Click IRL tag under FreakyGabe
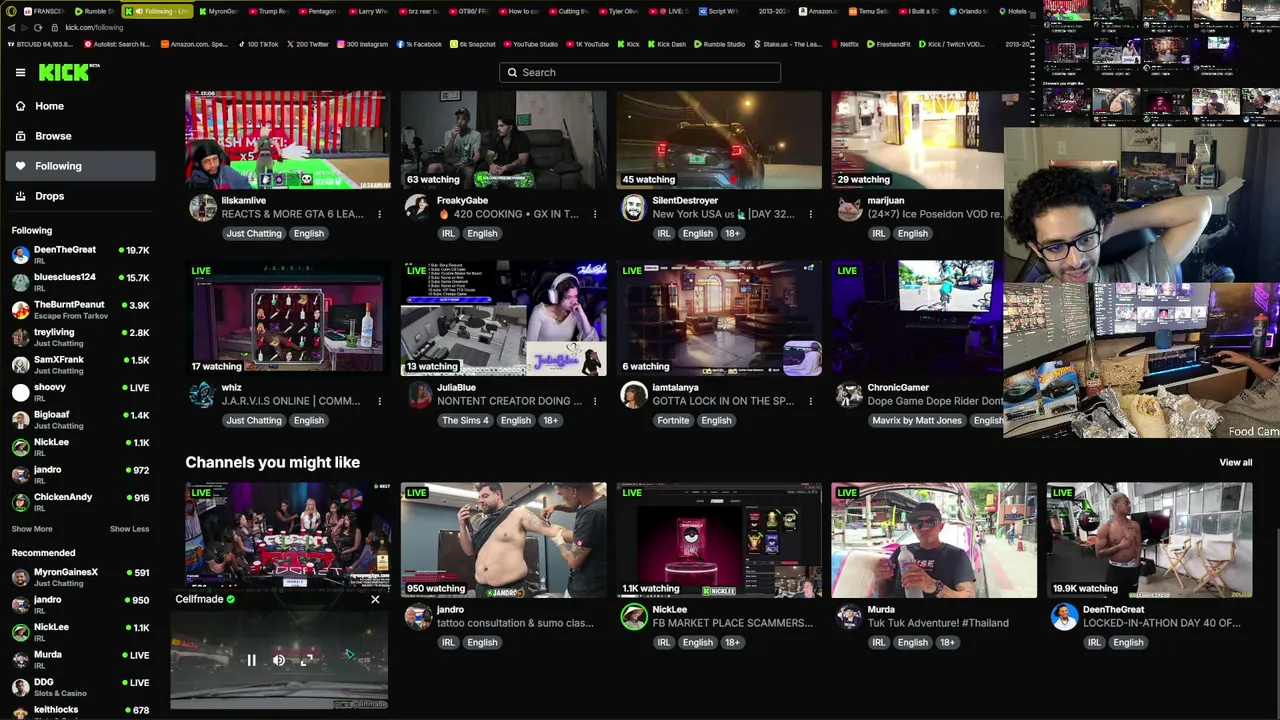Image resolution: width=1280 pixels, height=720 pixels. 448,233
